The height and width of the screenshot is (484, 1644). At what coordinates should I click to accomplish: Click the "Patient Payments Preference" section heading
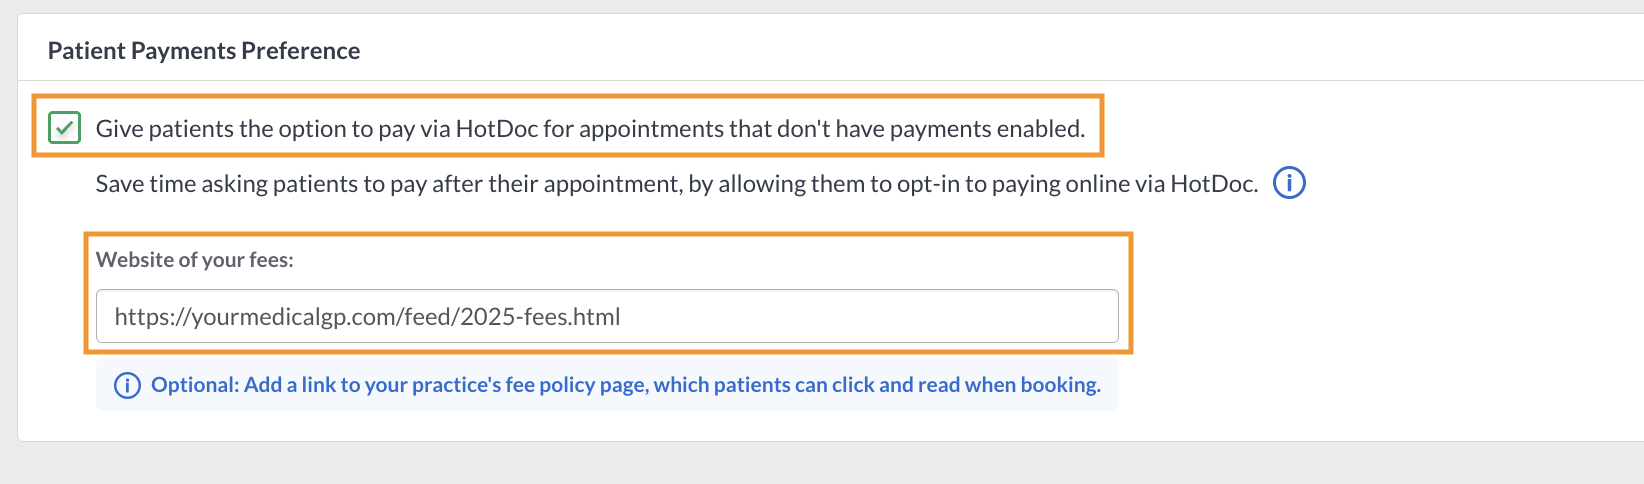point(204,51)
